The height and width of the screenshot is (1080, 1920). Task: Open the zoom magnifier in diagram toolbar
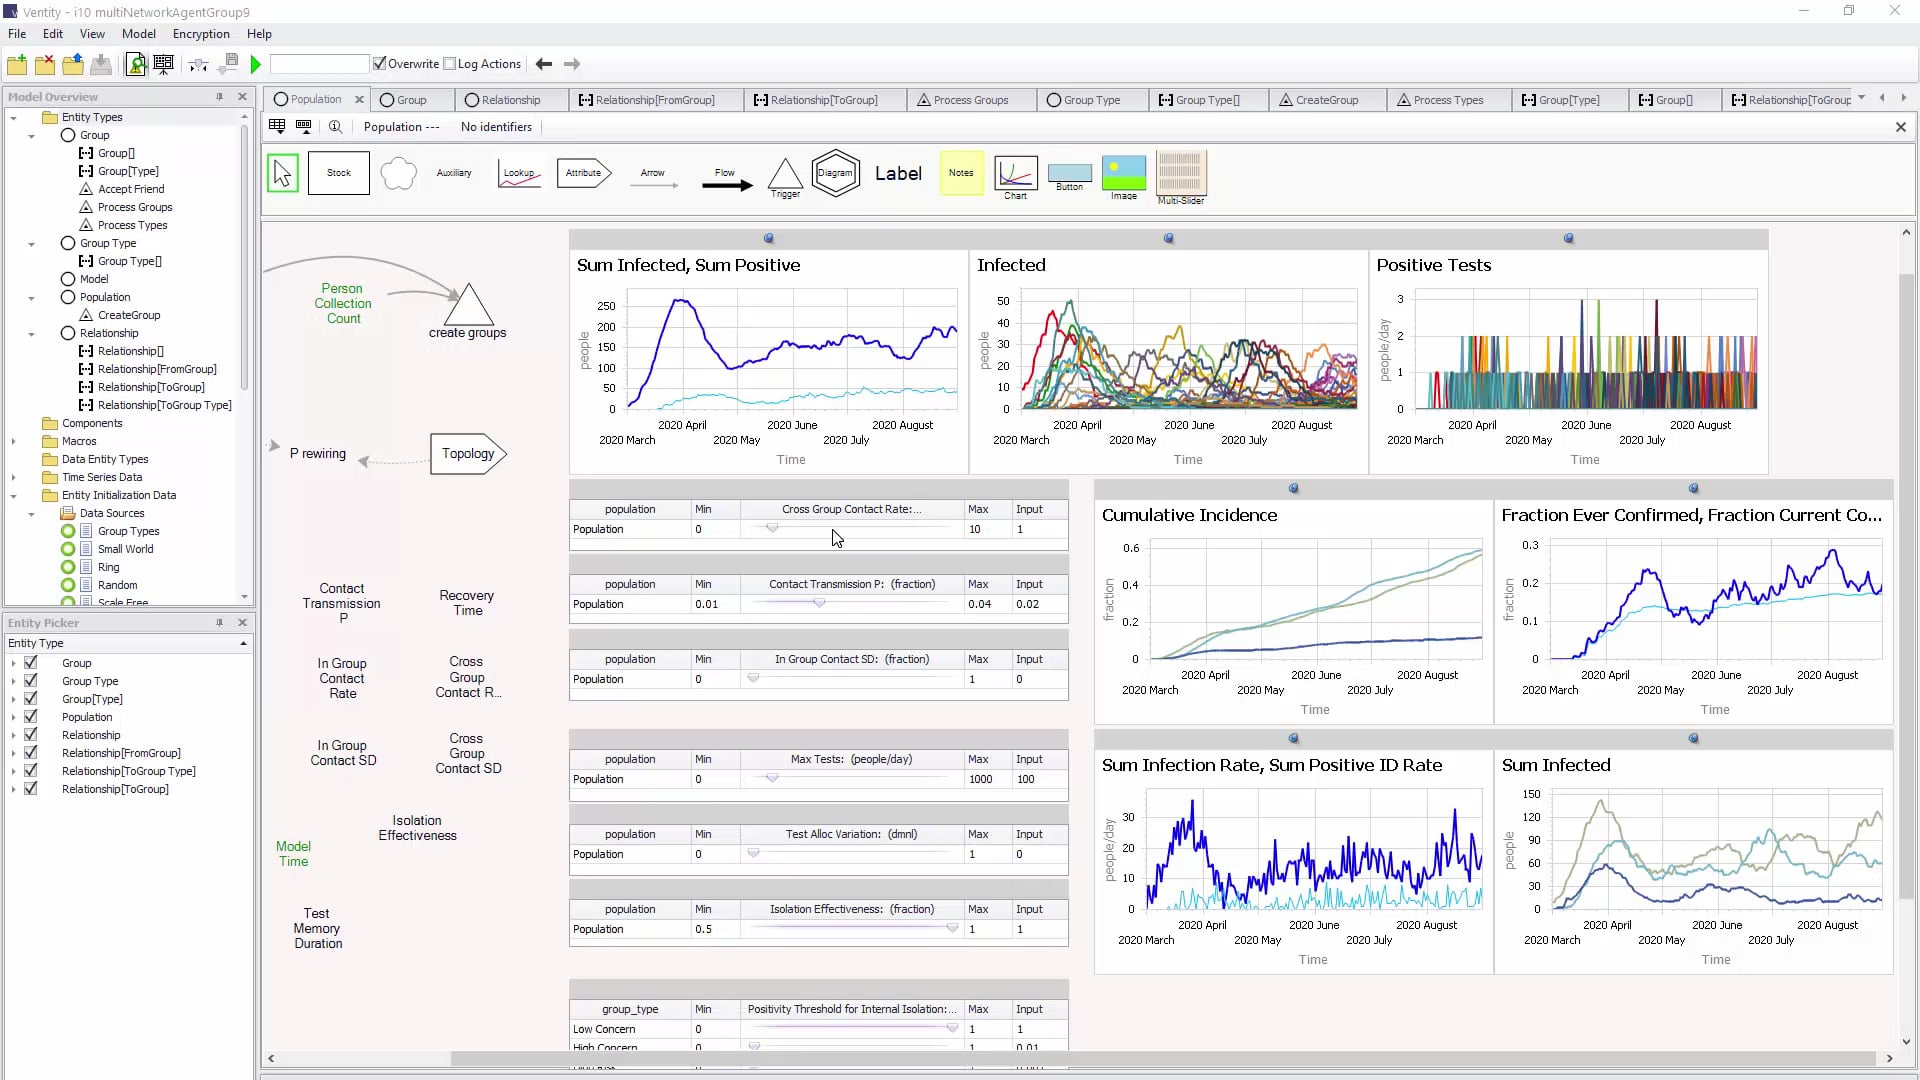pyautogui.click(x=335, y=127)
